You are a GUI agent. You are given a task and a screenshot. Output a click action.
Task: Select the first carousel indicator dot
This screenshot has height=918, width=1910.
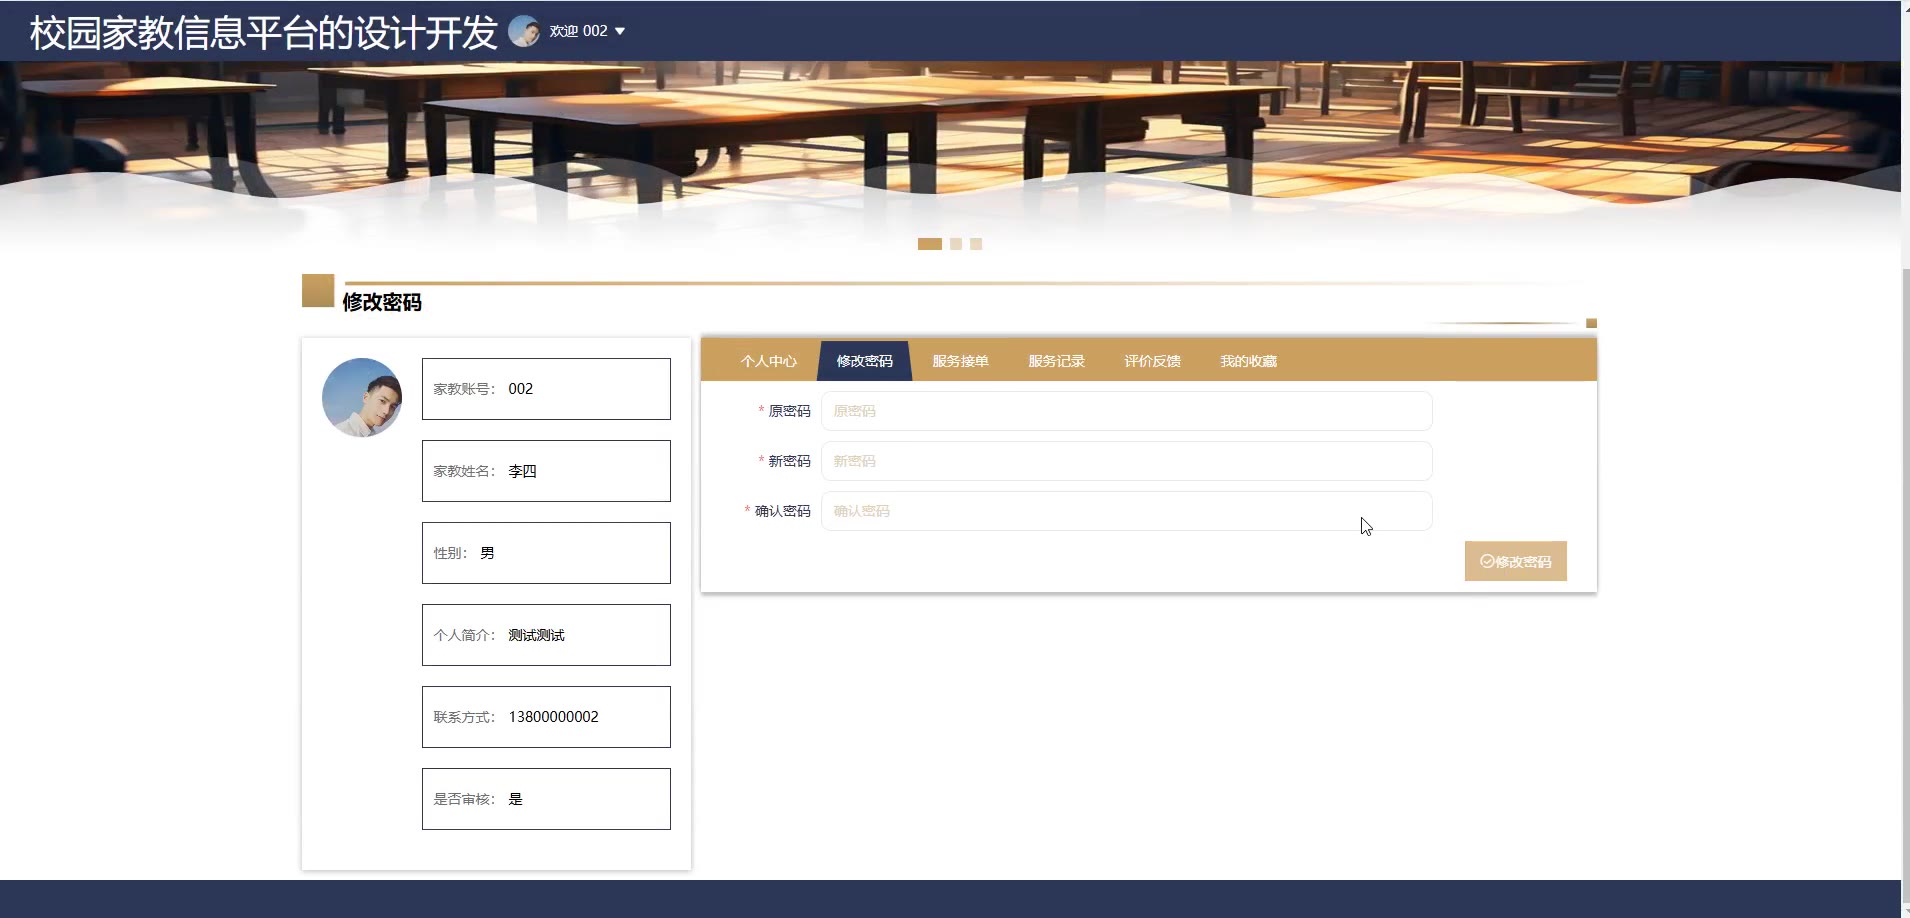coord(930,244)
